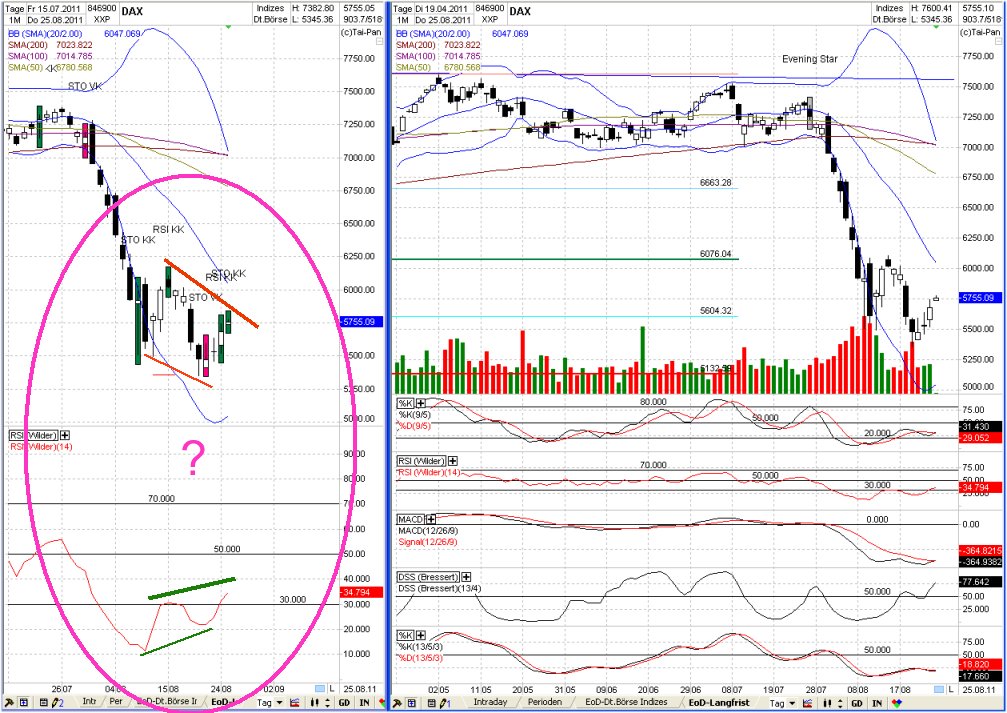Viewport: 1007px width, 713px height.
Task: Click the pointer tool icon in the right chart toolbar
Action: [395, 704]
